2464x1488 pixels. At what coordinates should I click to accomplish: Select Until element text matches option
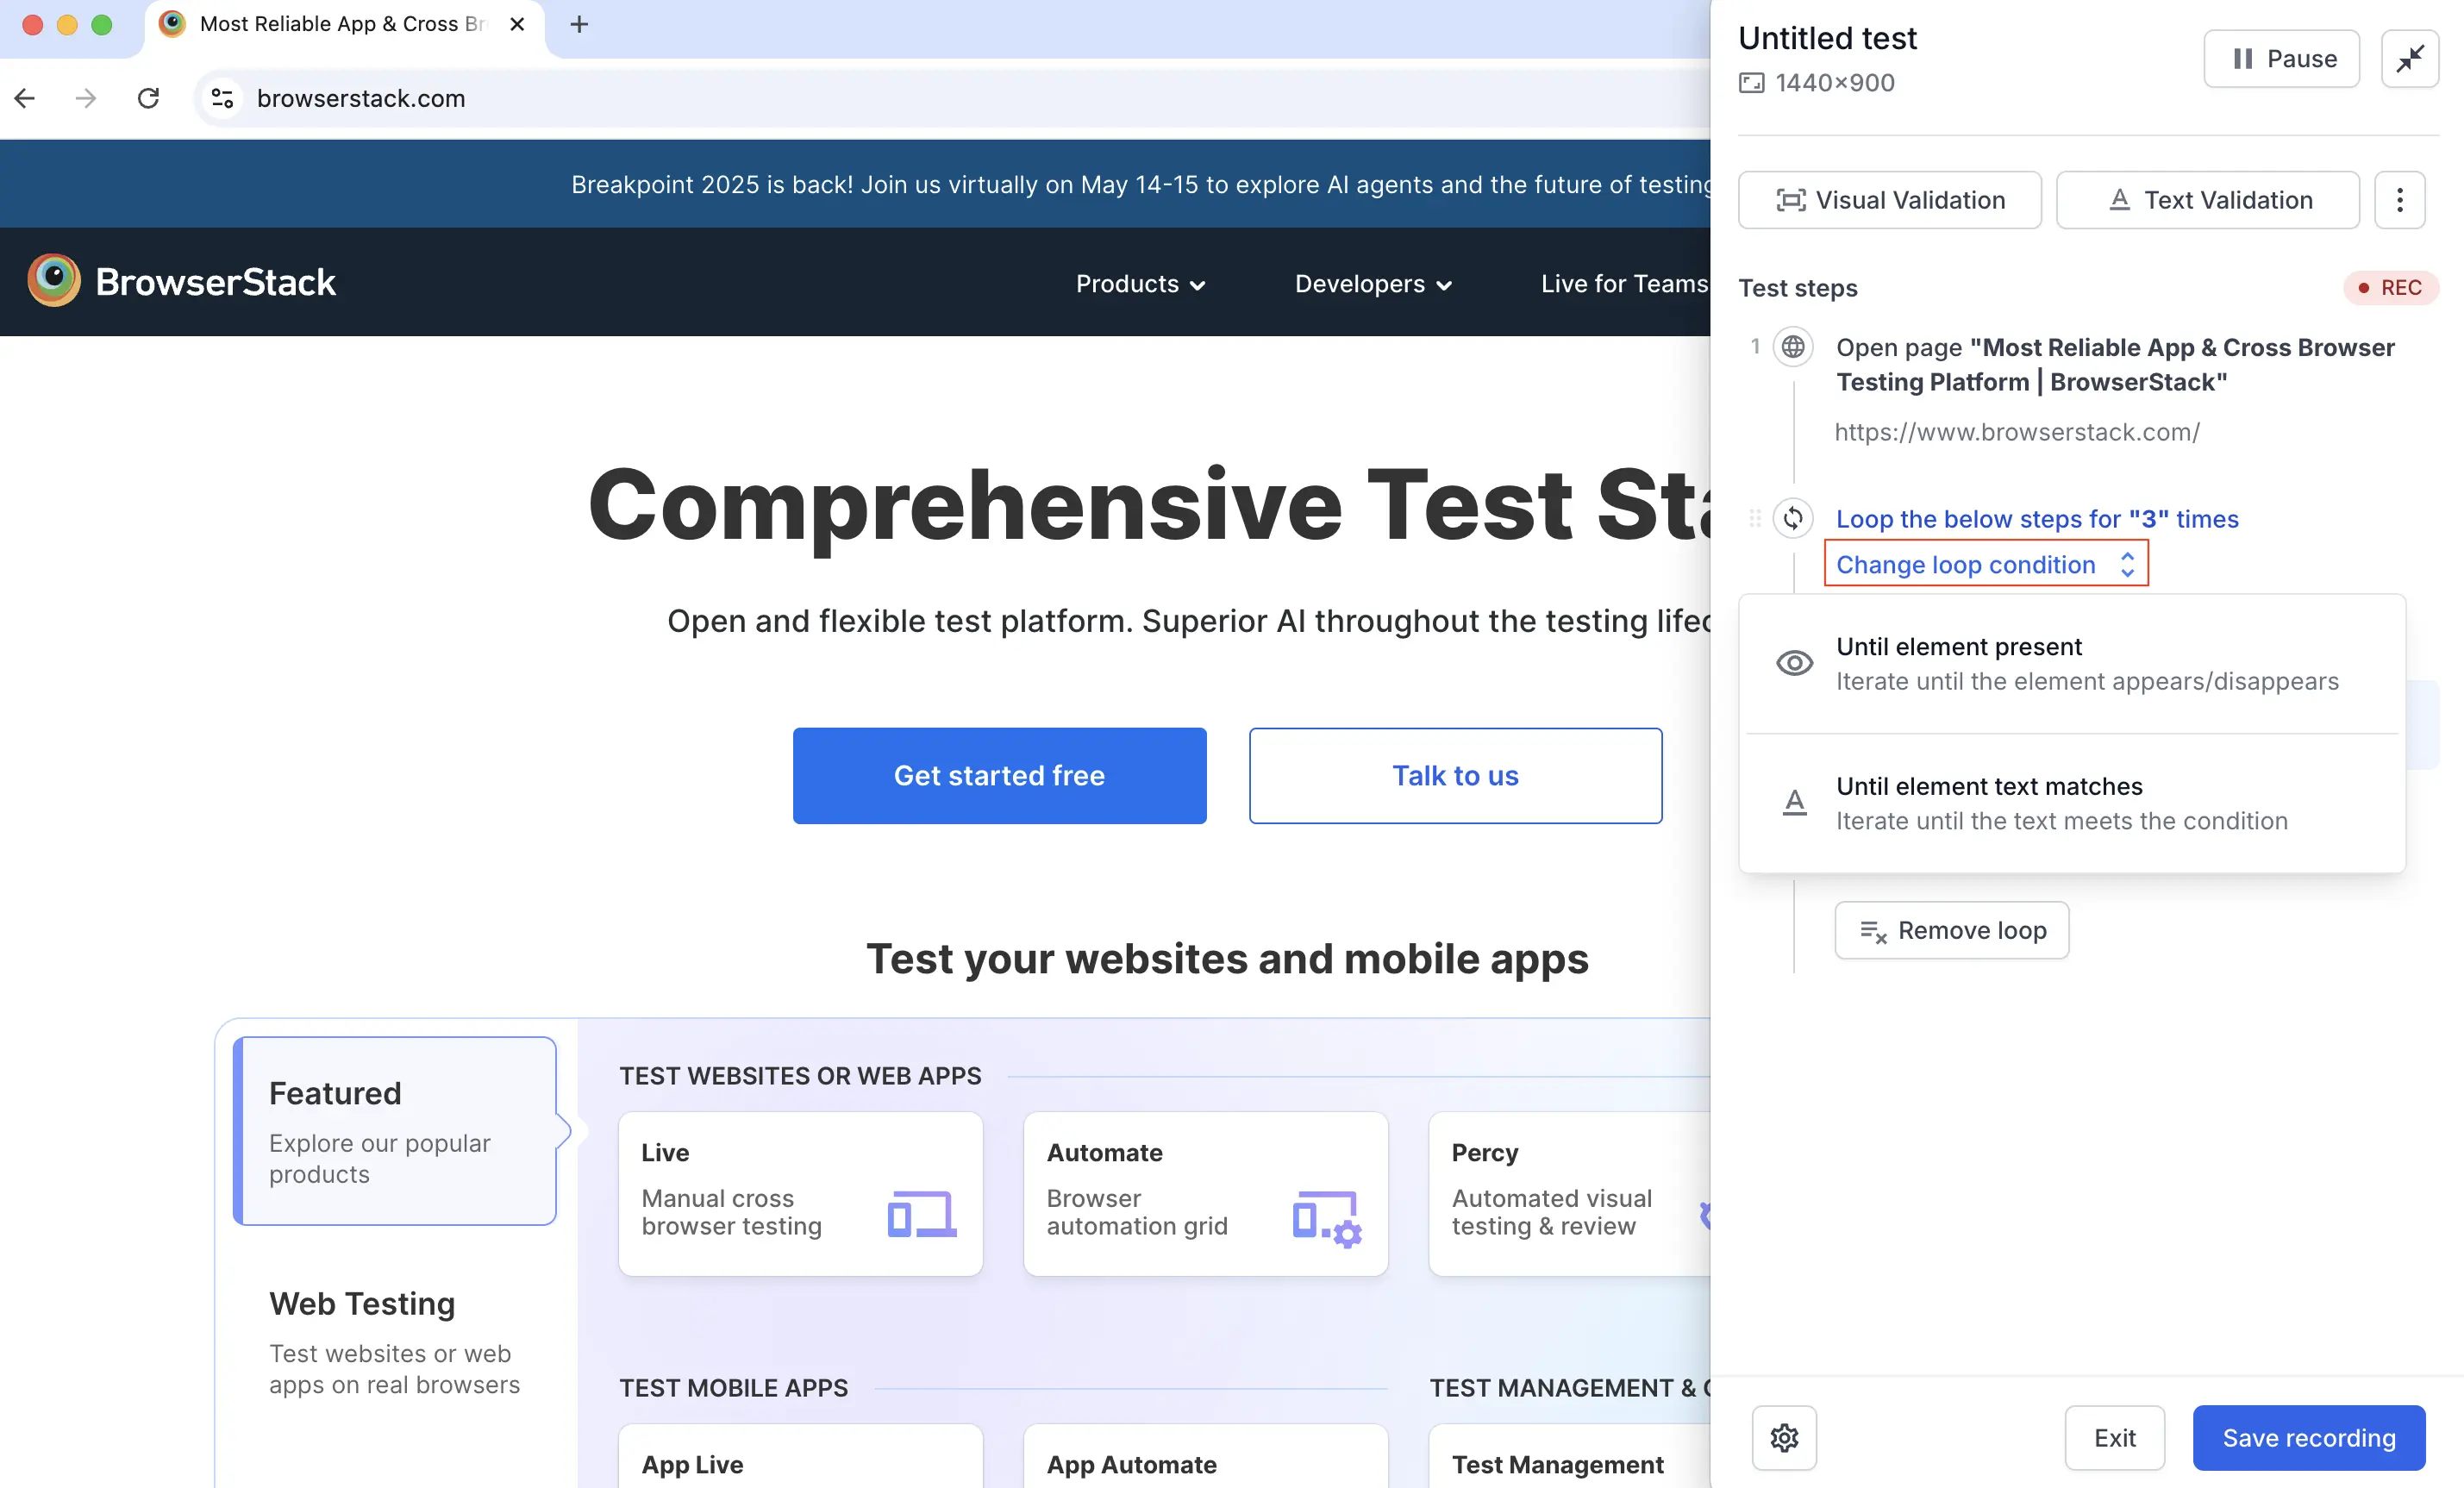(2071, 803)
